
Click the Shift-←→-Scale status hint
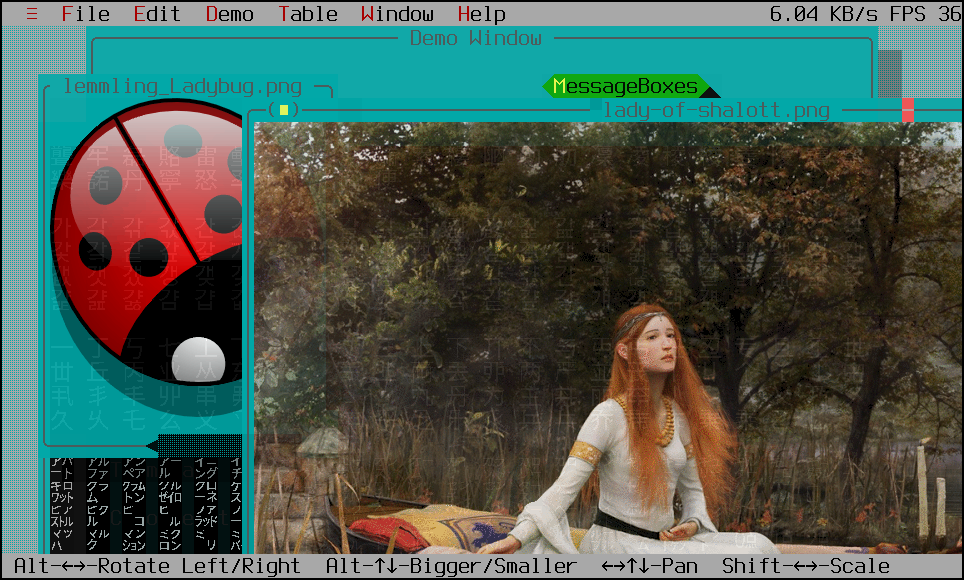[805, 566]
